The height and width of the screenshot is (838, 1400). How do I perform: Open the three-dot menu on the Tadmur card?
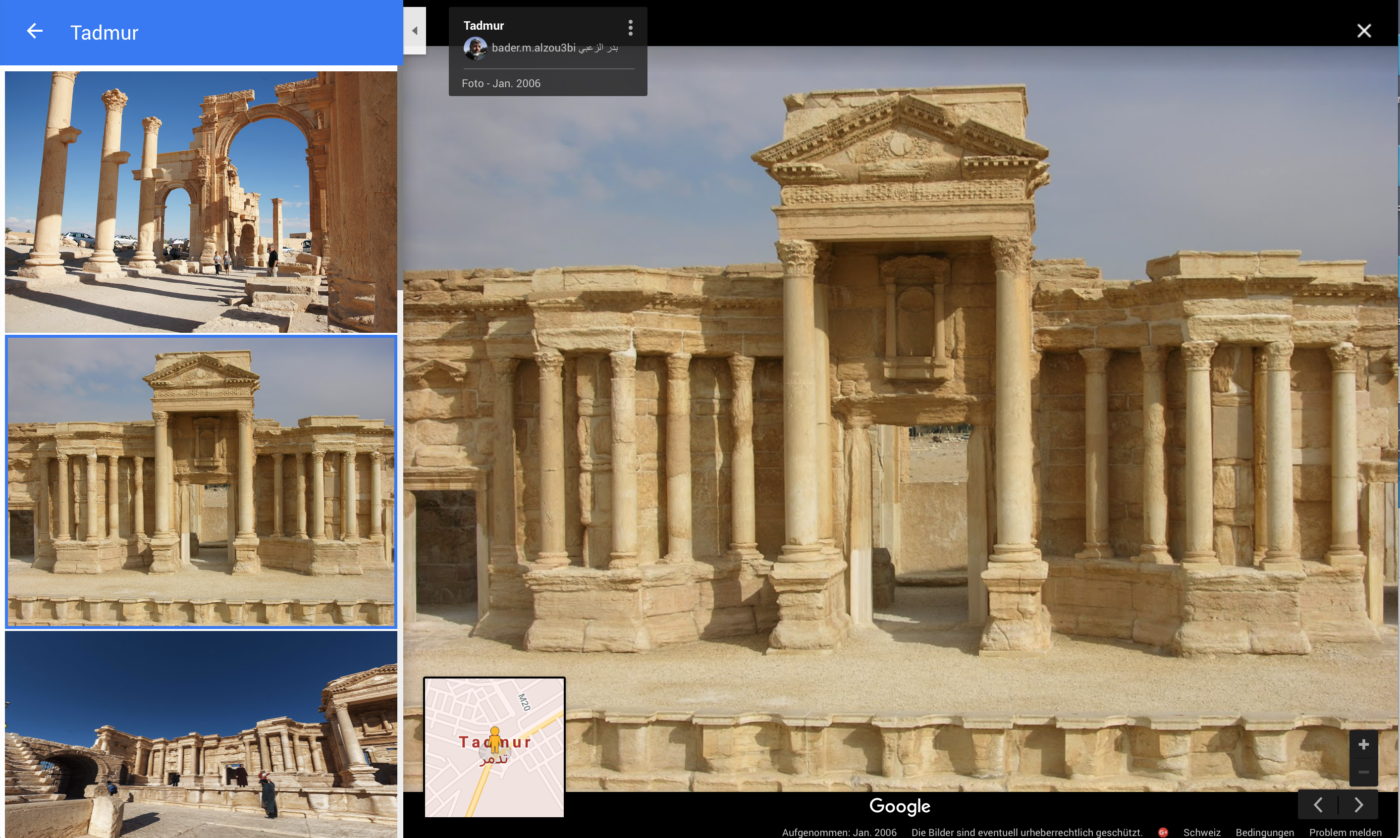[629, 28]
